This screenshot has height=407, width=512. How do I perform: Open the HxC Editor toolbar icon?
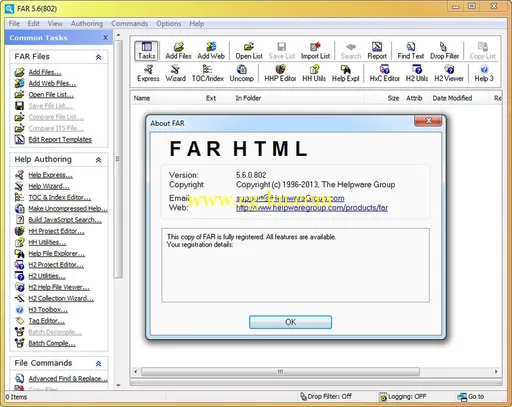[x=384, y=73]
